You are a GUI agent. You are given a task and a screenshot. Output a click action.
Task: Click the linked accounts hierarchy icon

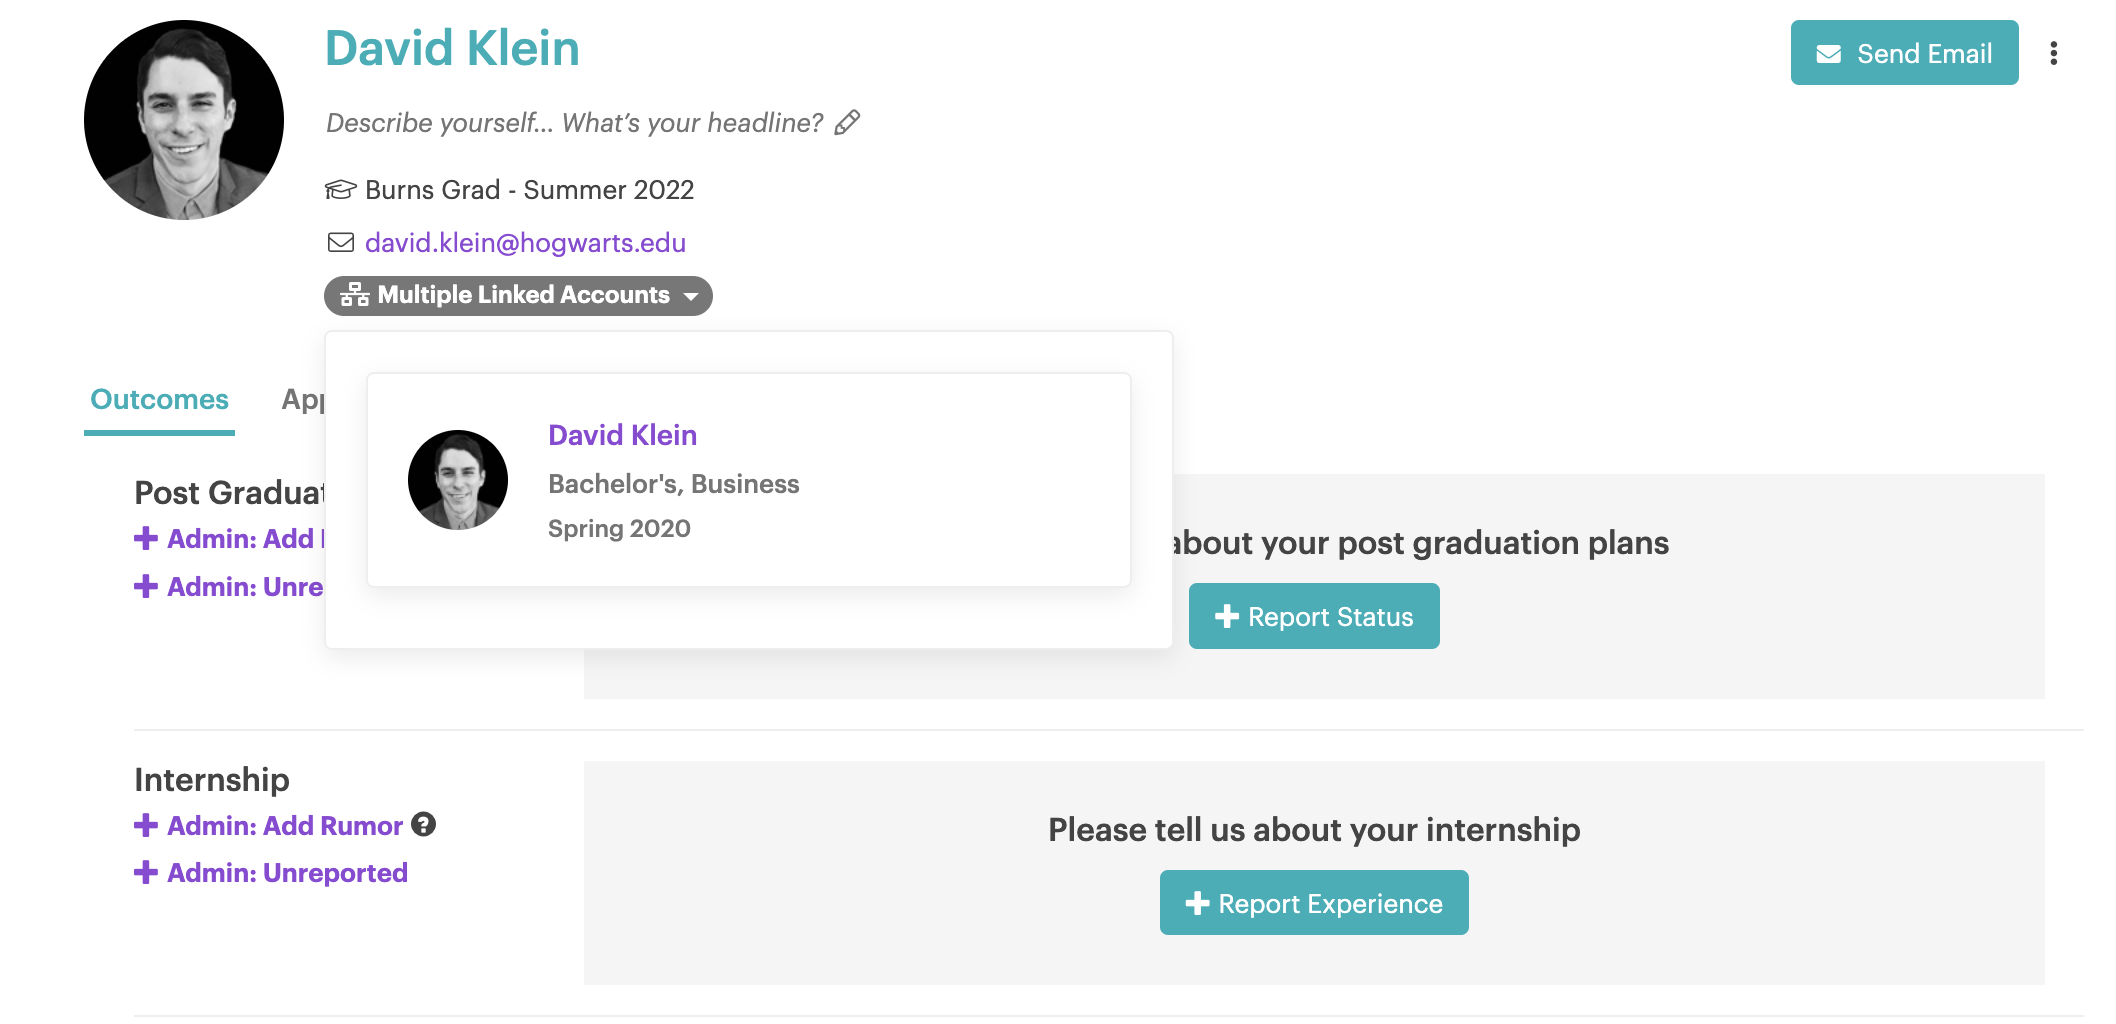pos(354,295)
